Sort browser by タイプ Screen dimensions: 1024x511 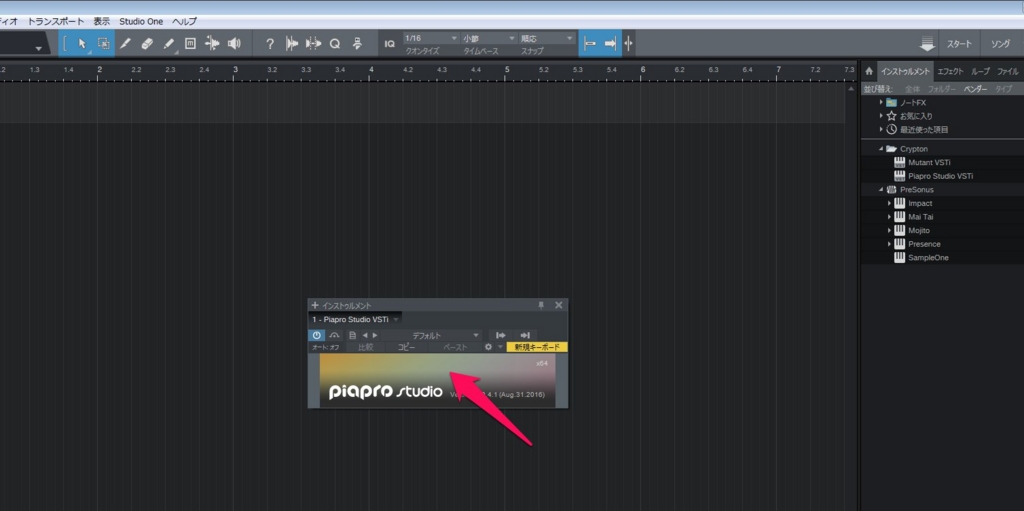click(x=1003, y=89)
